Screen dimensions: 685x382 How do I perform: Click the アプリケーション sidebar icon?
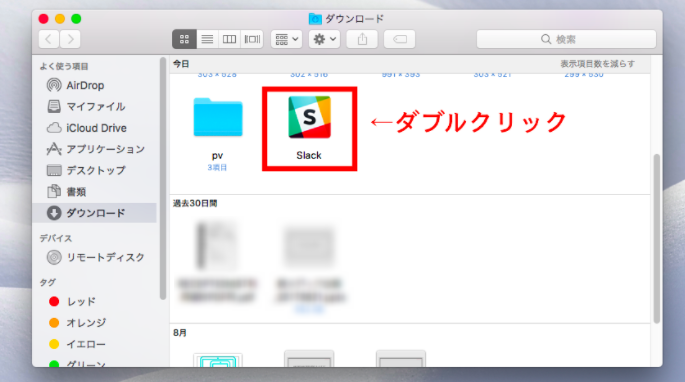click(54, 149)
